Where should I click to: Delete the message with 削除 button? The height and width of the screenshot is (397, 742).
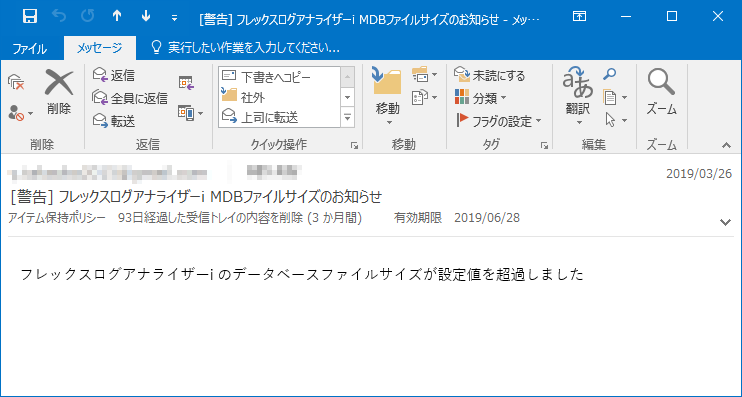click(59, 93)
